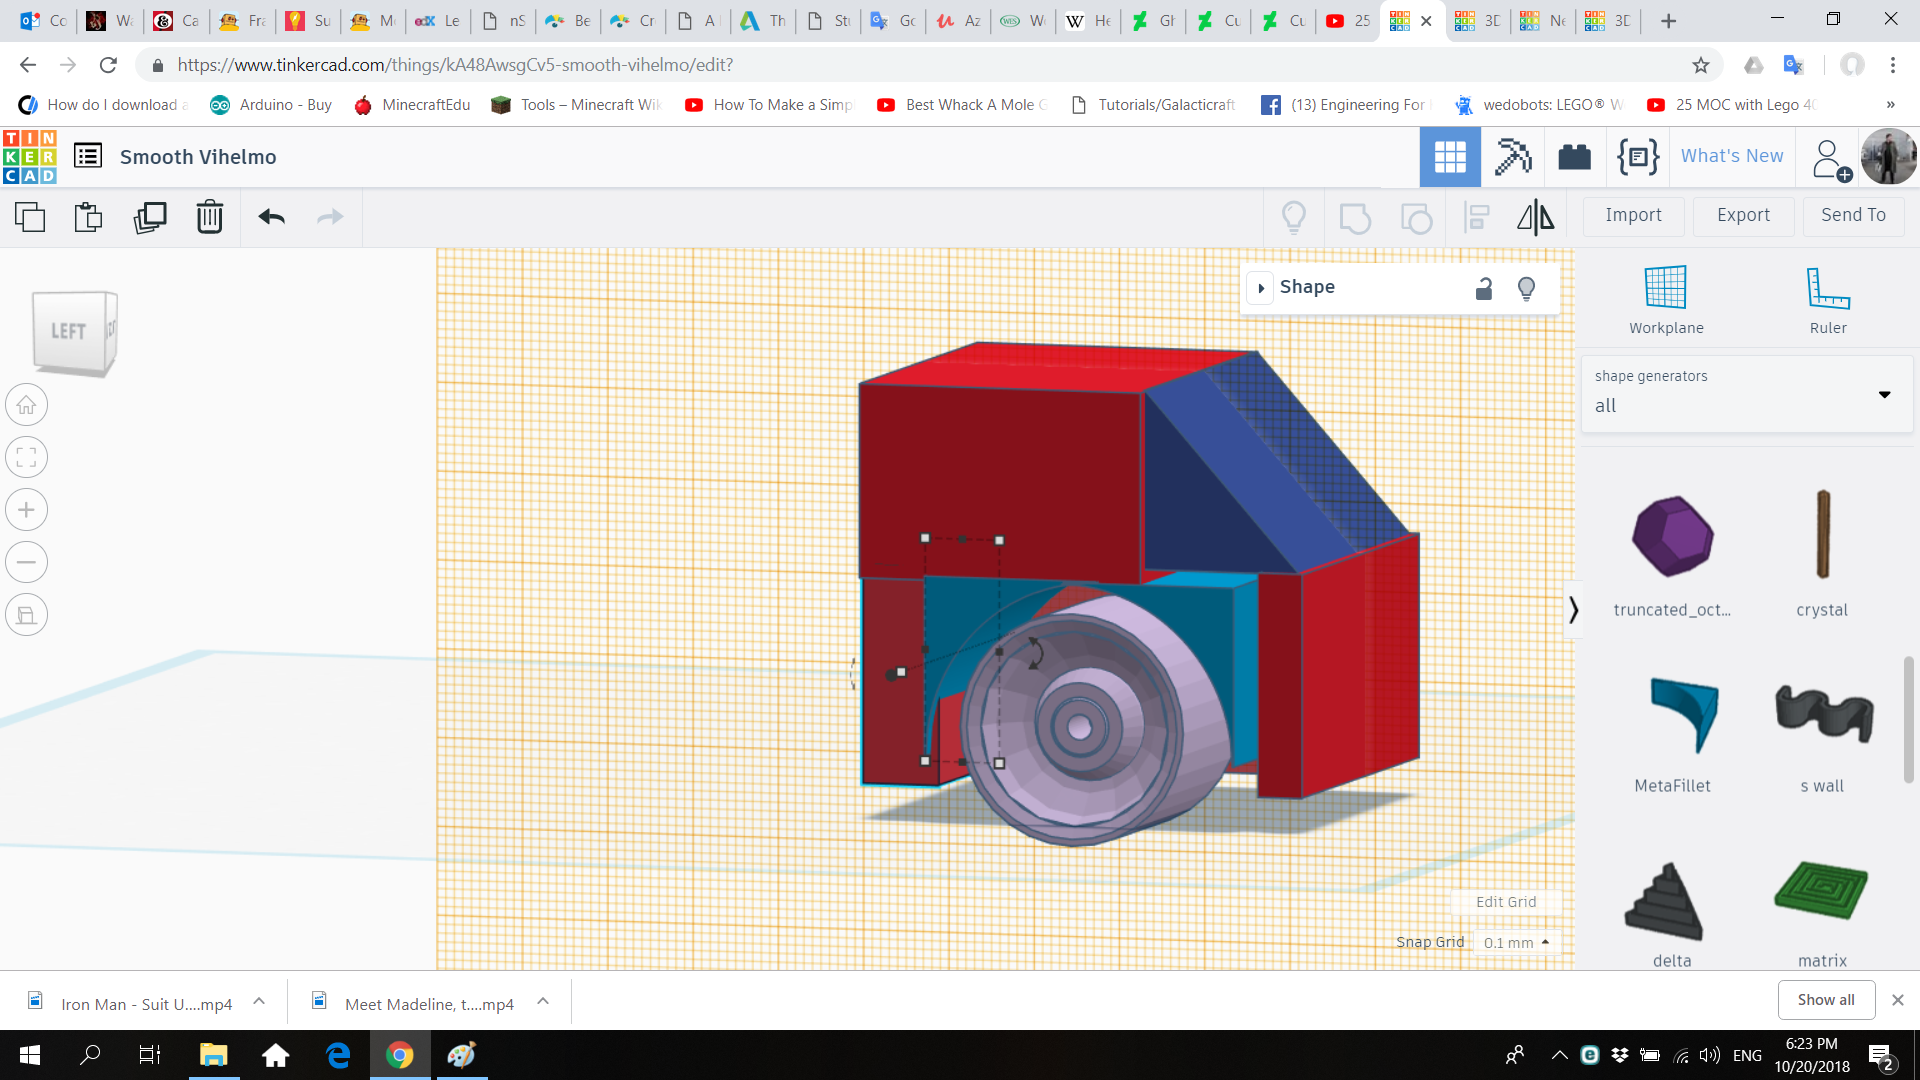Click the Undo arrow

click(x=271, y=217)
